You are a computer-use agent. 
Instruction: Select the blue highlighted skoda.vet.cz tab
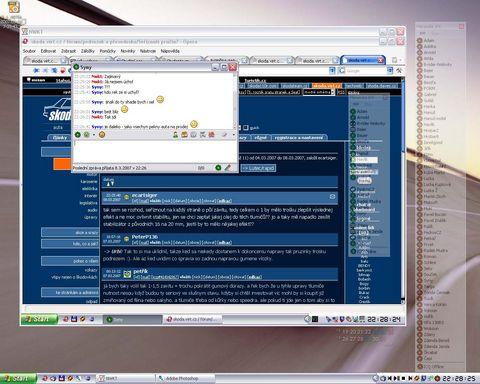click(363, 60)
